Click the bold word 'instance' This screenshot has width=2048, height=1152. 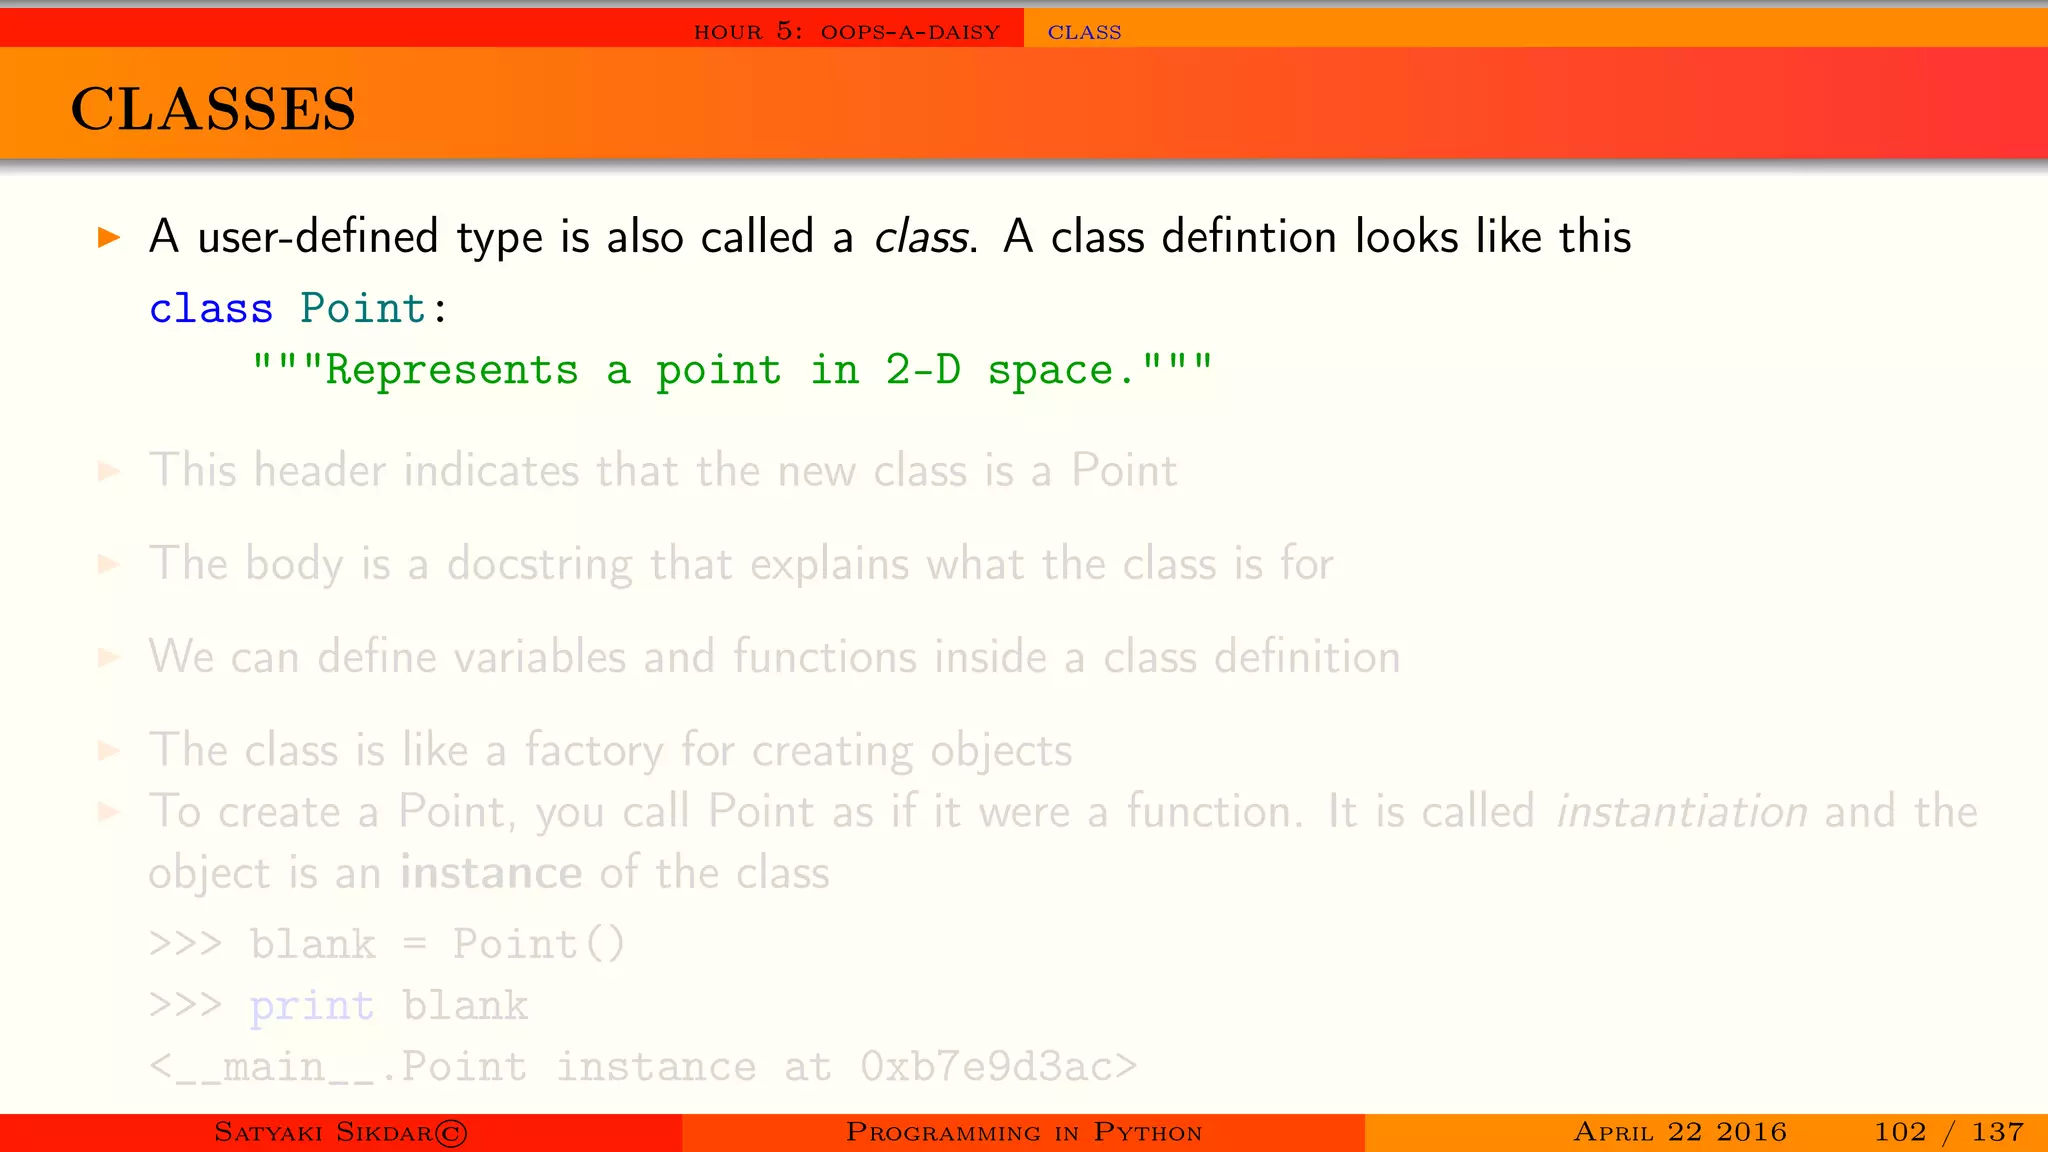[491, 873]
